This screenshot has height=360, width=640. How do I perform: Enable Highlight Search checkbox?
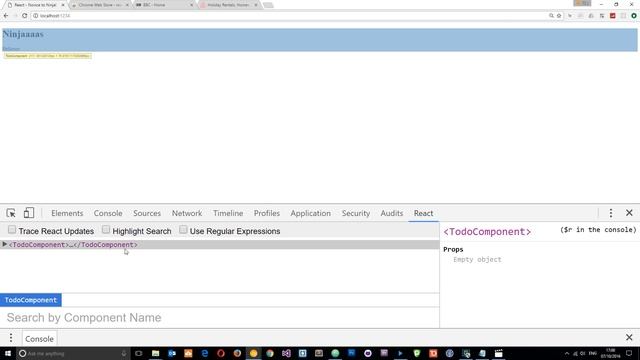pos(106,230)
